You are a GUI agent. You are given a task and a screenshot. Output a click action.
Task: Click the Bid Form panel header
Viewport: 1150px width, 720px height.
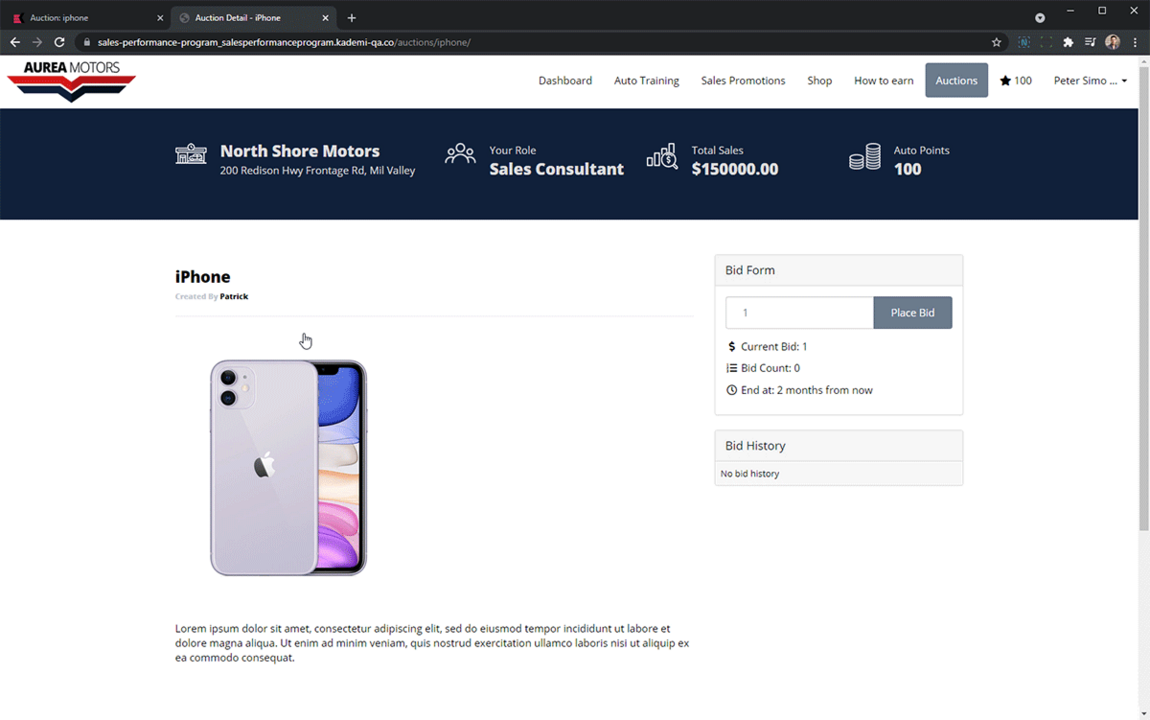(x=838, y=271)
